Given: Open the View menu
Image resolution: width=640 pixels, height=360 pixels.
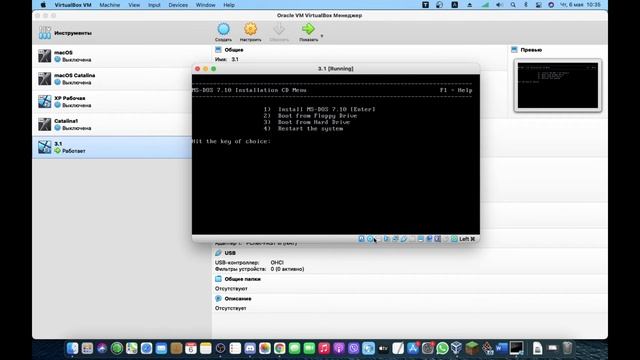Looking at the screenshot, I should [x=134, y=5].
